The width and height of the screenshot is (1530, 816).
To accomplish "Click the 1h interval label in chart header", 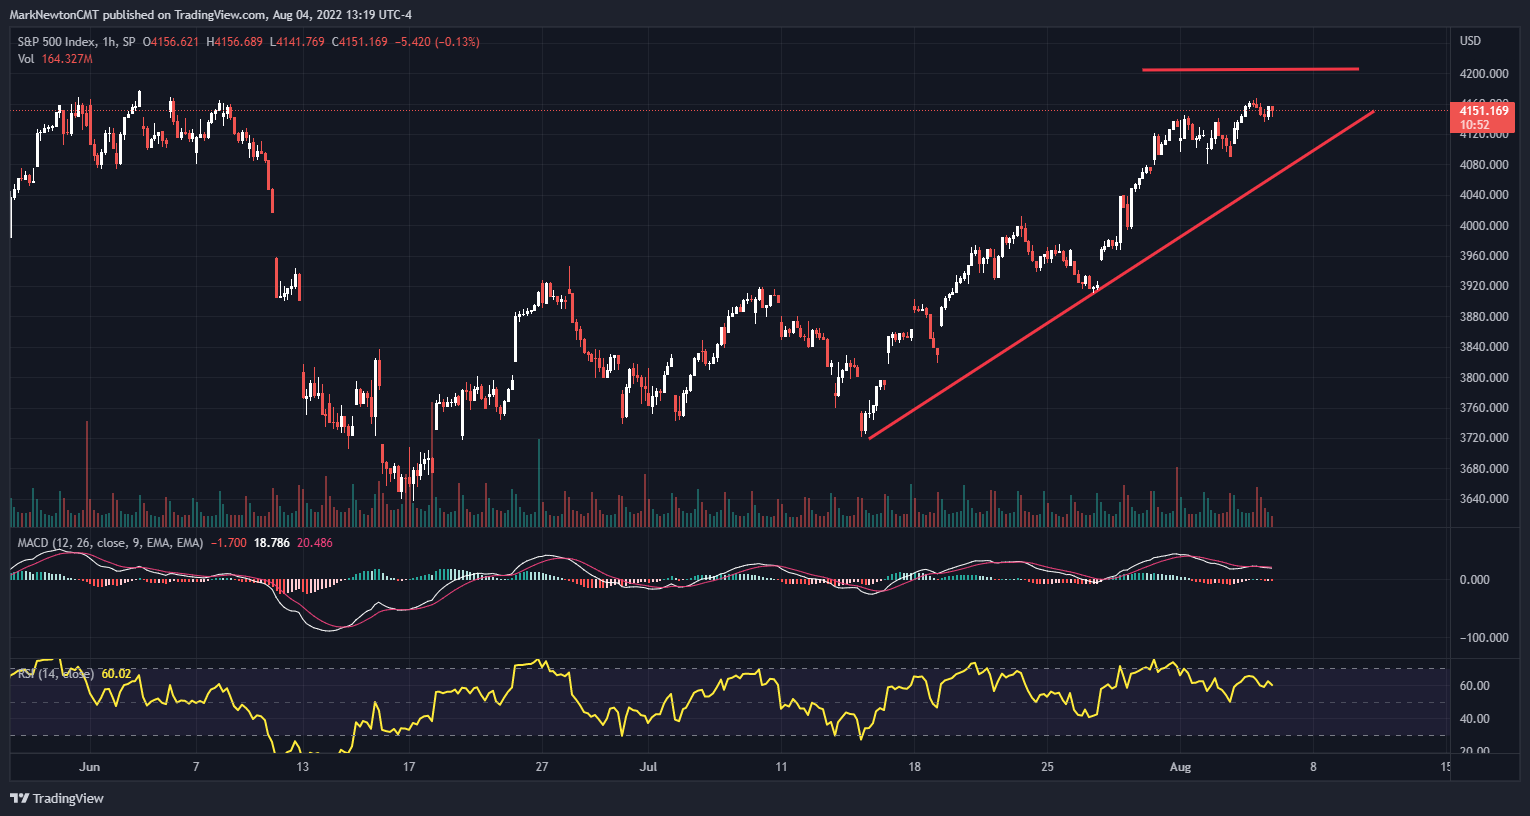I will click(109, 42).
